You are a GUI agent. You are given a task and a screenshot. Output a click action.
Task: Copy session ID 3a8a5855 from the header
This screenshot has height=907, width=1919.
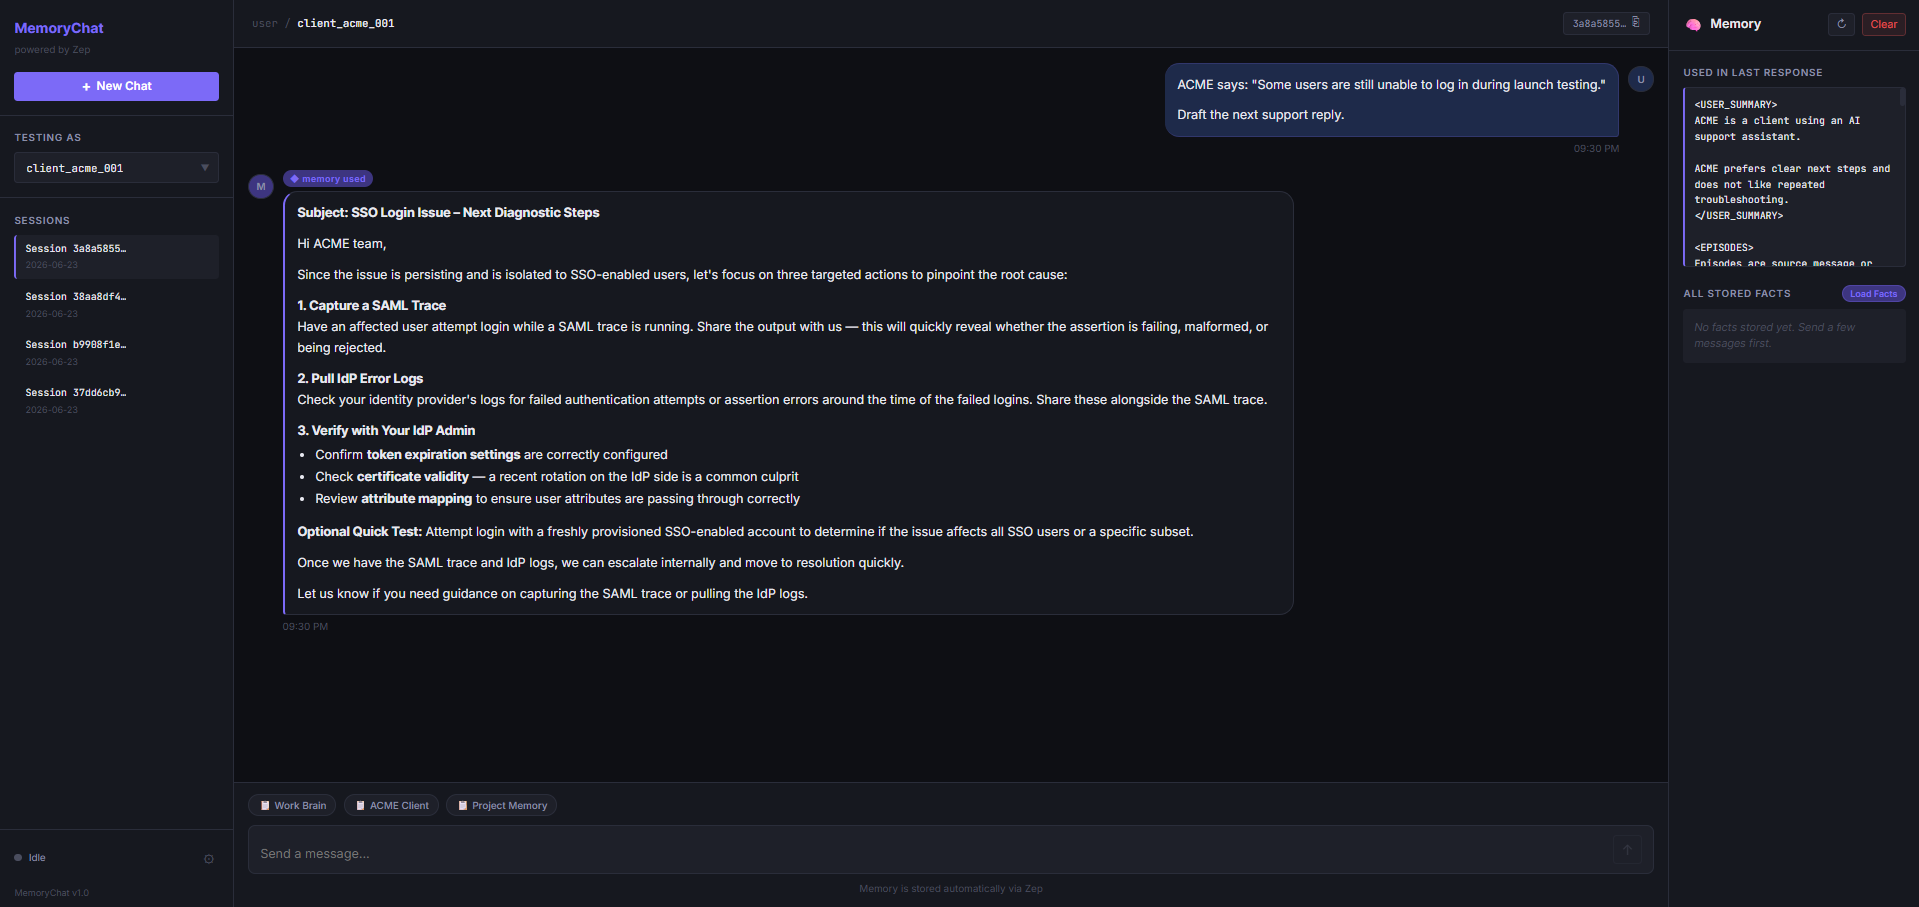point(1606,23)
